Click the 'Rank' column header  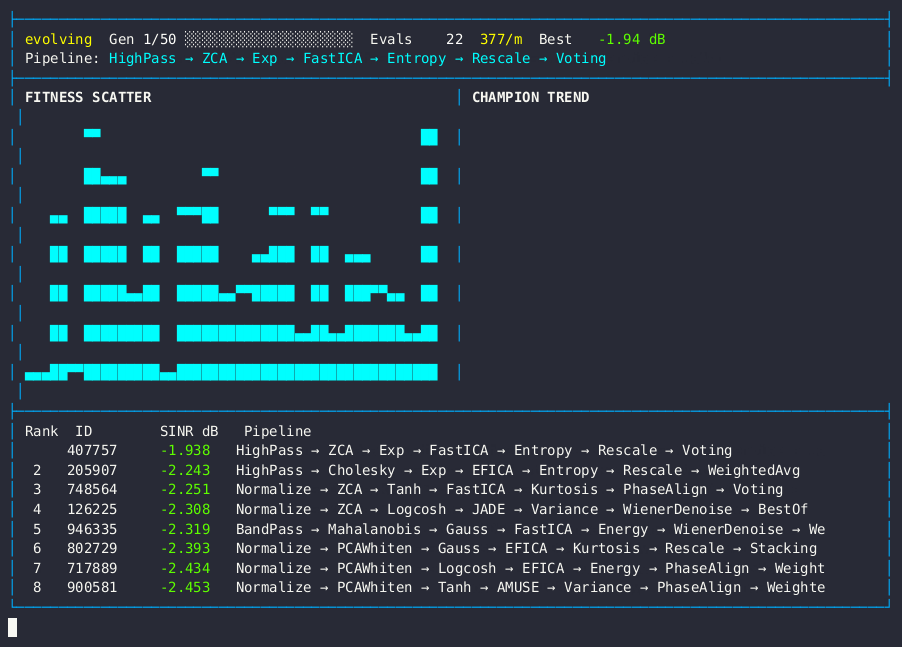(41, 431)
